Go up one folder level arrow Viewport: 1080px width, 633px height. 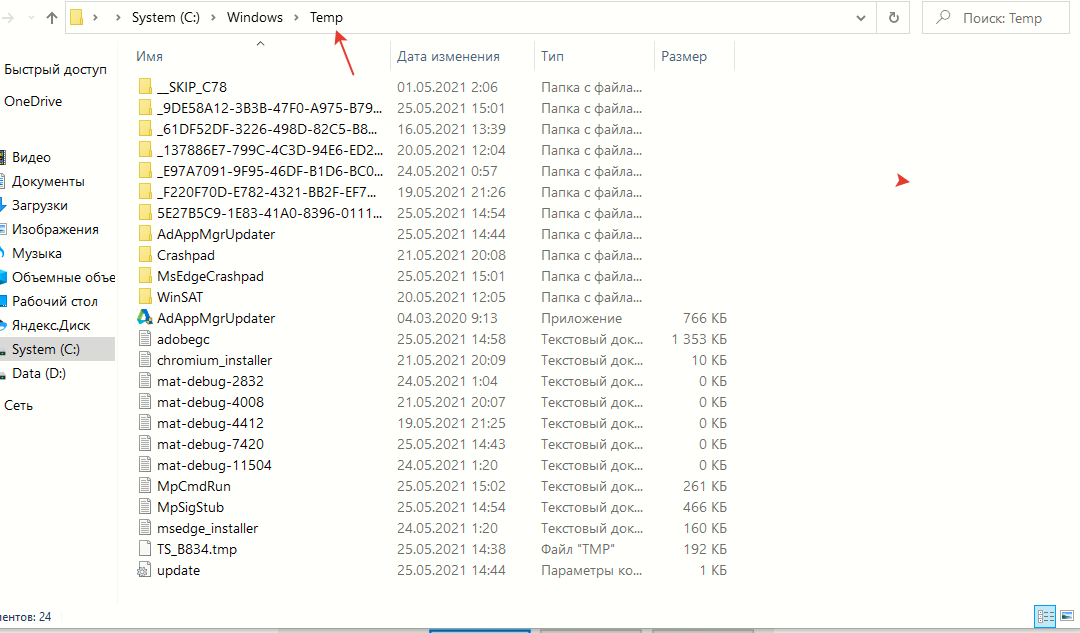coord(52,18)
